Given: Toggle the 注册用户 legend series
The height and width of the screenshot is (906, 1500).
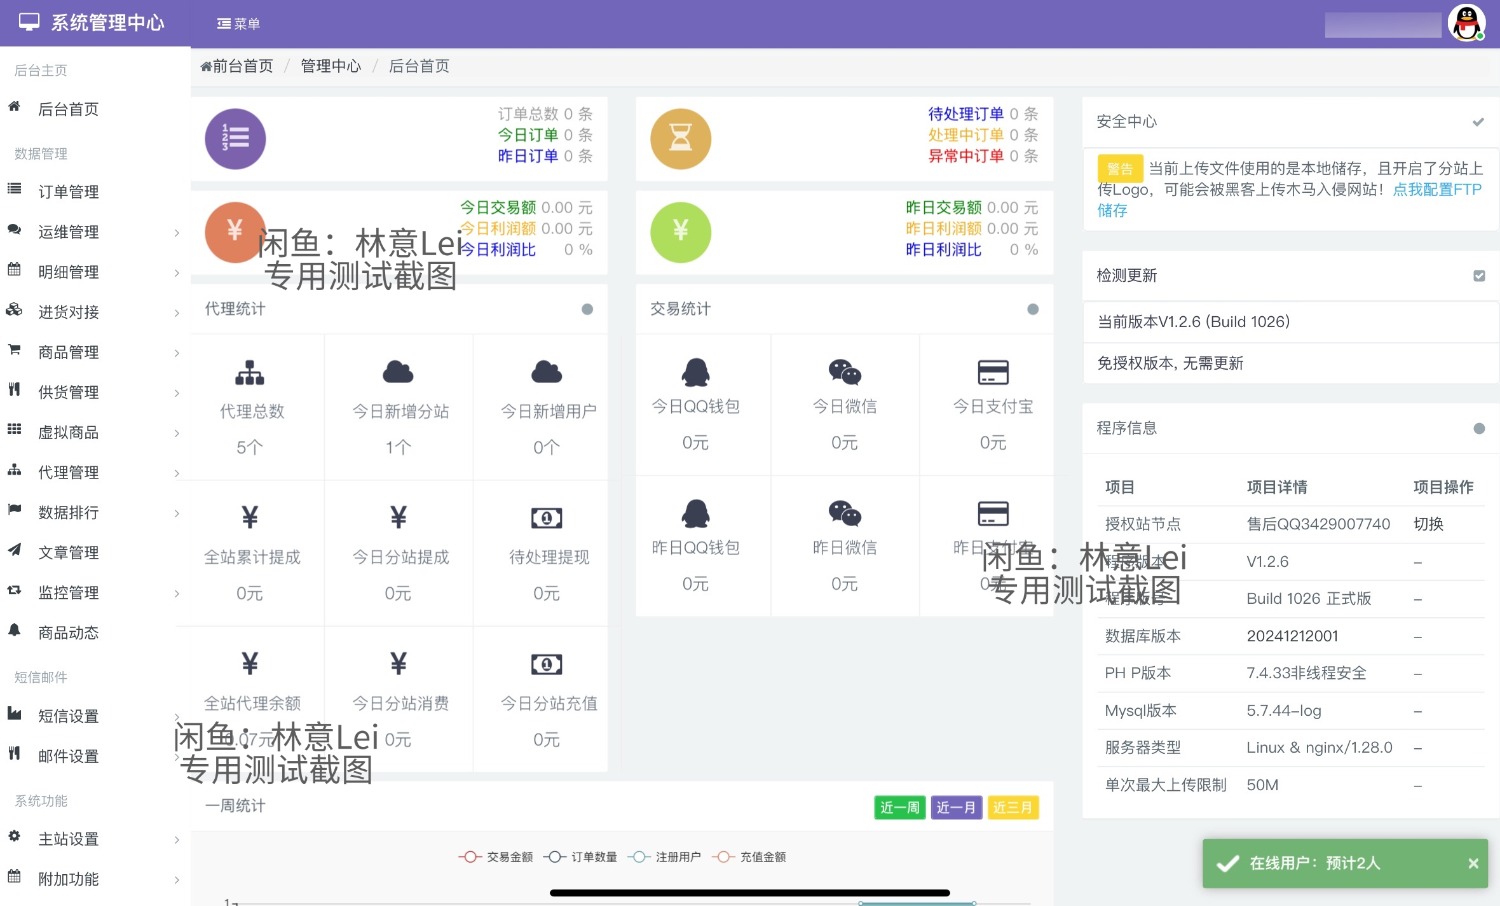Looking at the screenshot, I should 665,857.
